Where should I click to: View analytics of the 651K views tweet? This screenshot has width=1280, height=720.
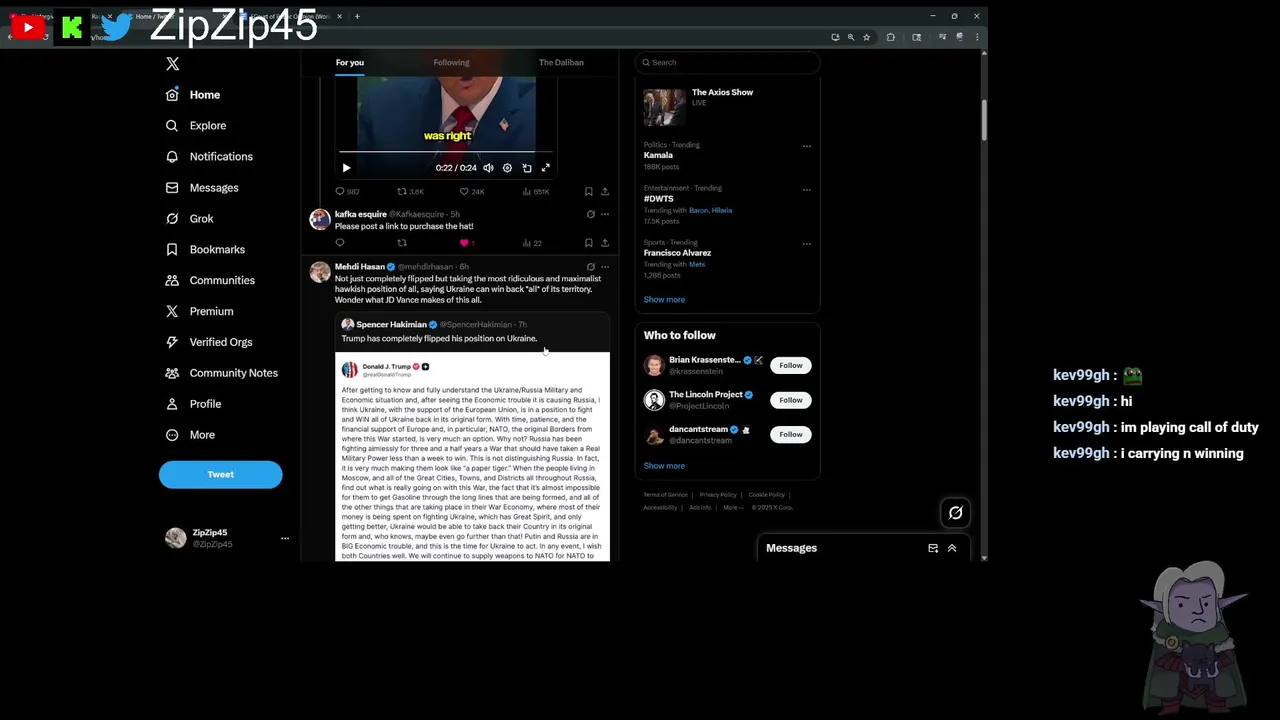point(536,191)
